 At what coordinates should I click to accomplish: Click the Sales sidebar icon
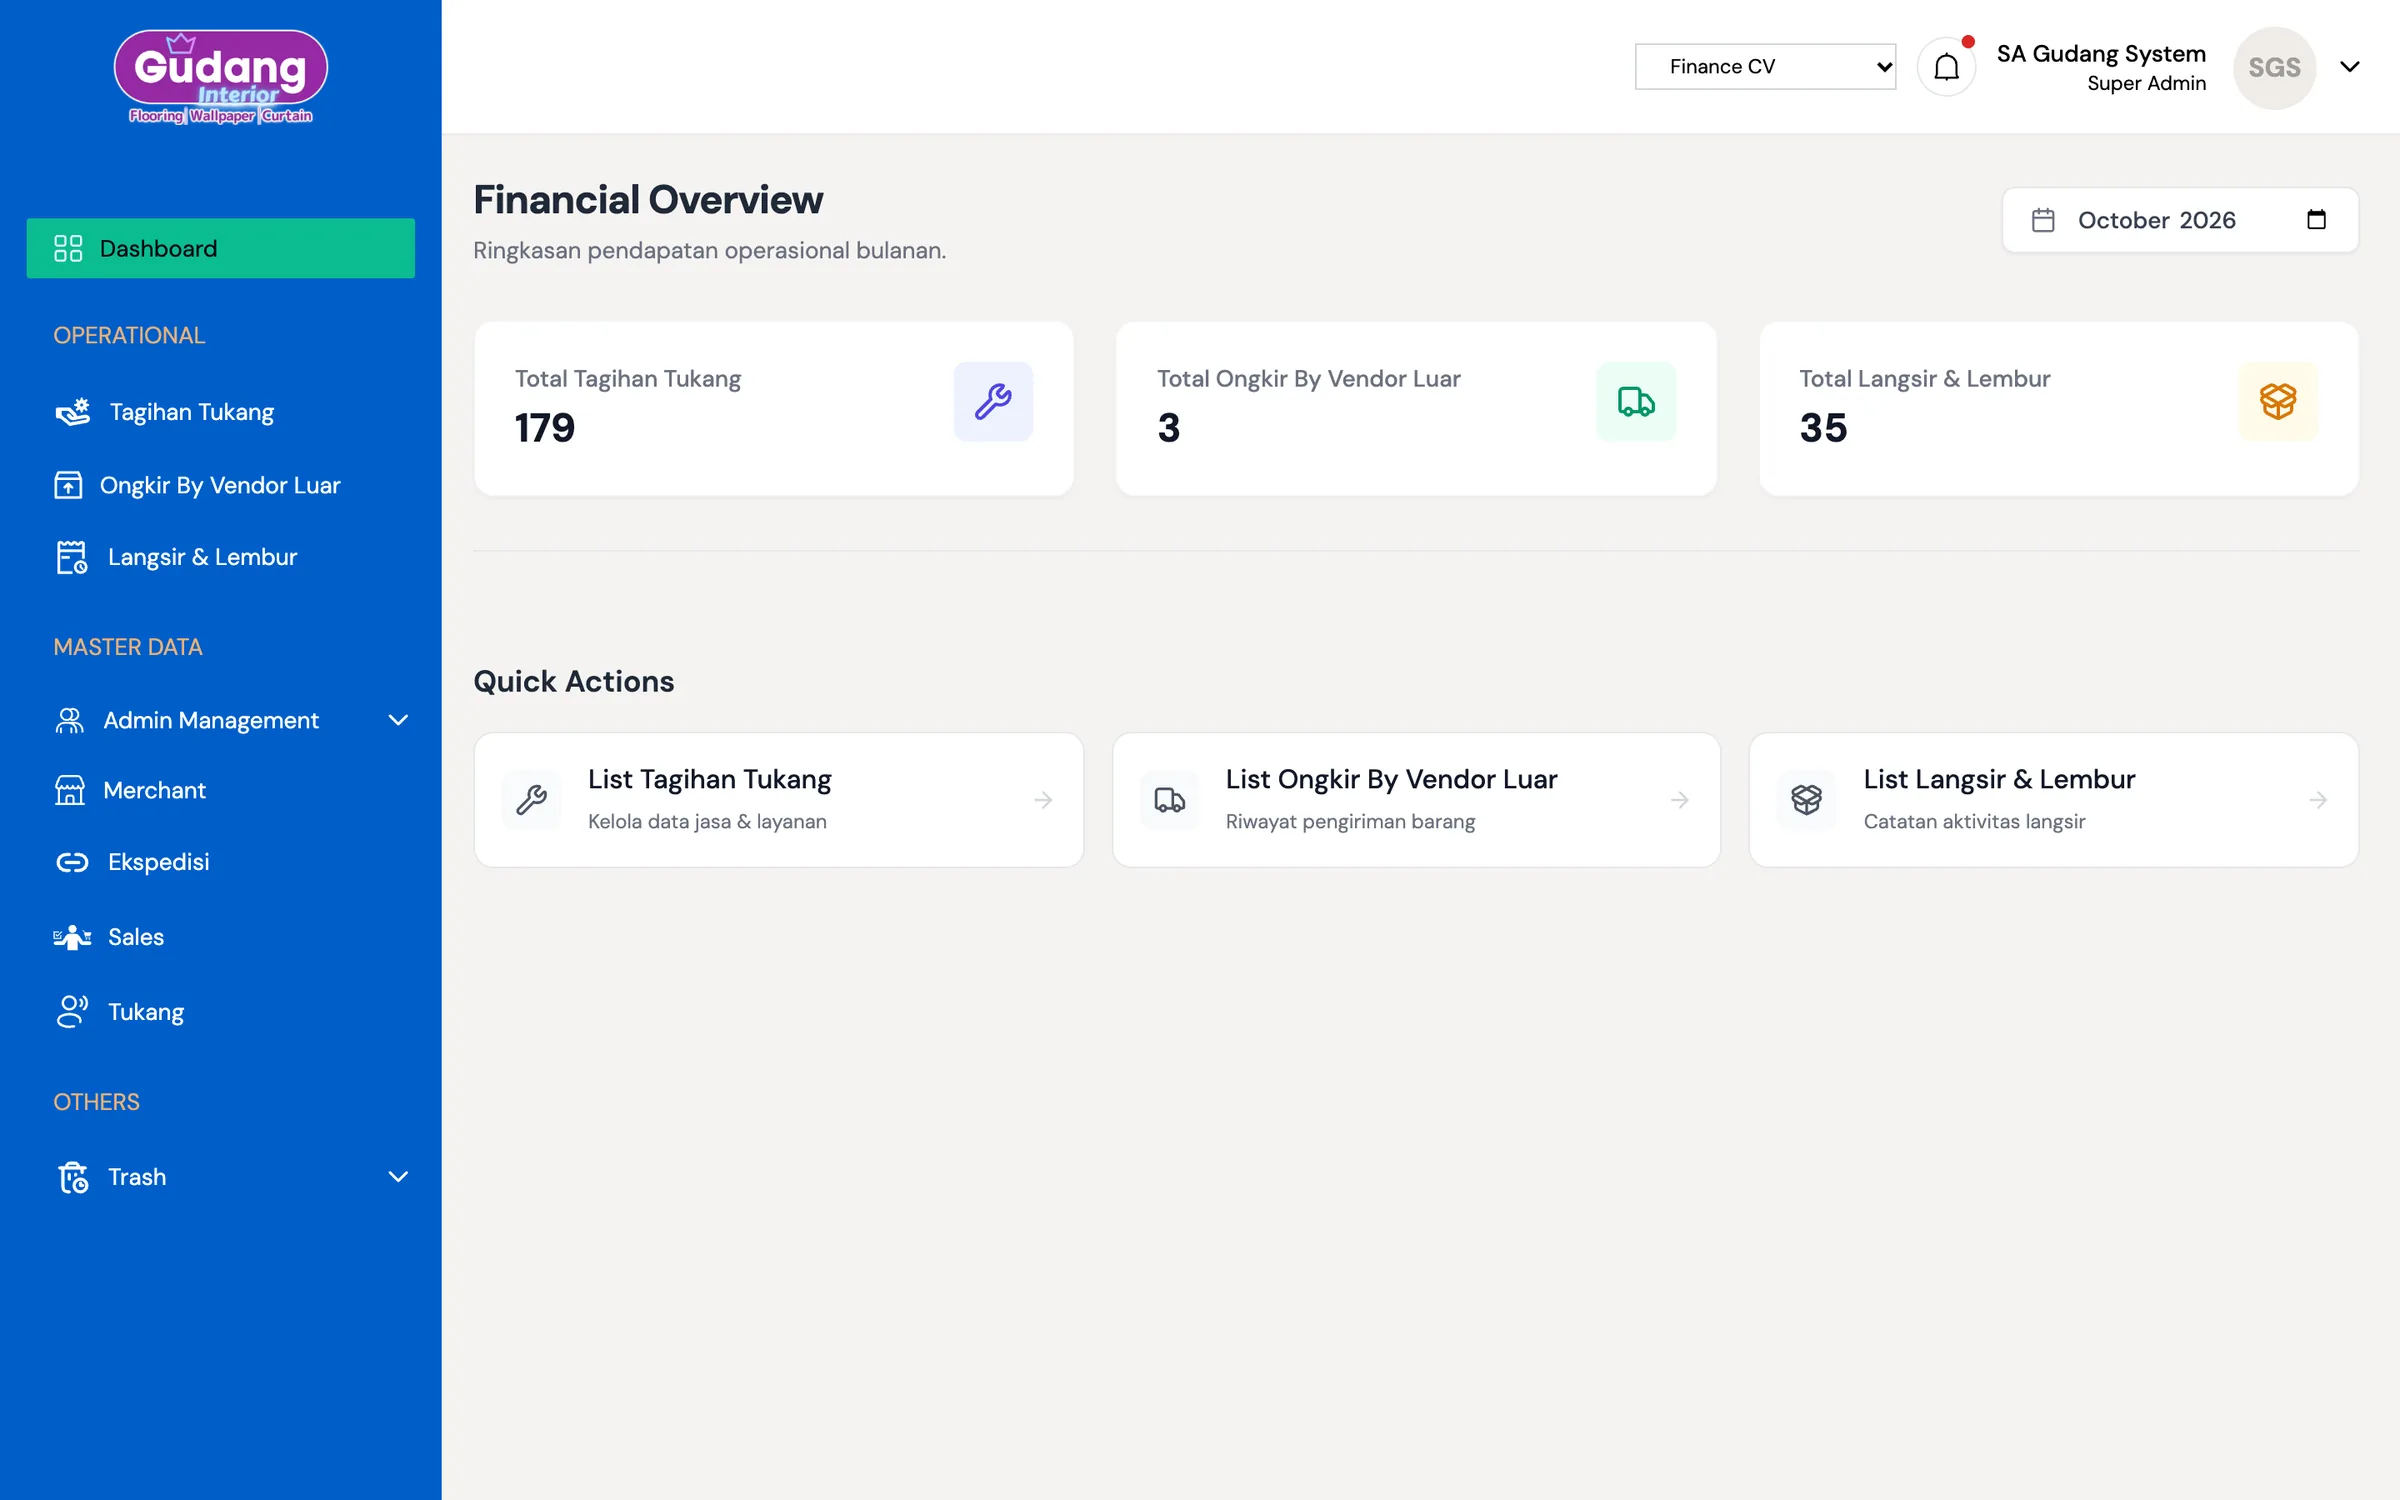coord(72,937)
